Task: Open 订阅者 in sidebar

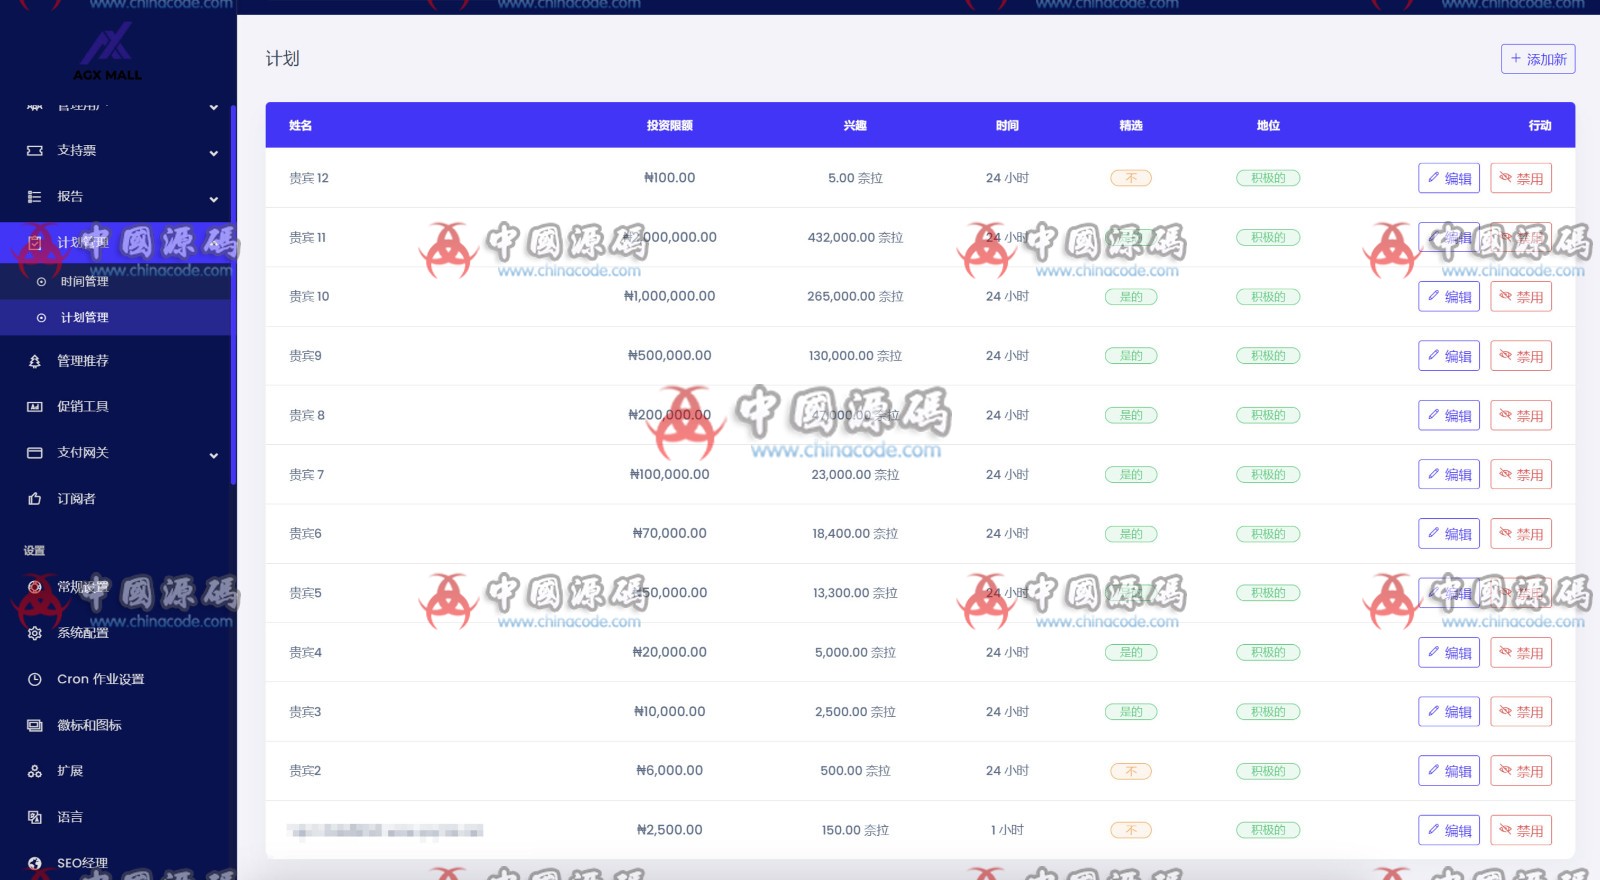Action: [x=115, y=499]
